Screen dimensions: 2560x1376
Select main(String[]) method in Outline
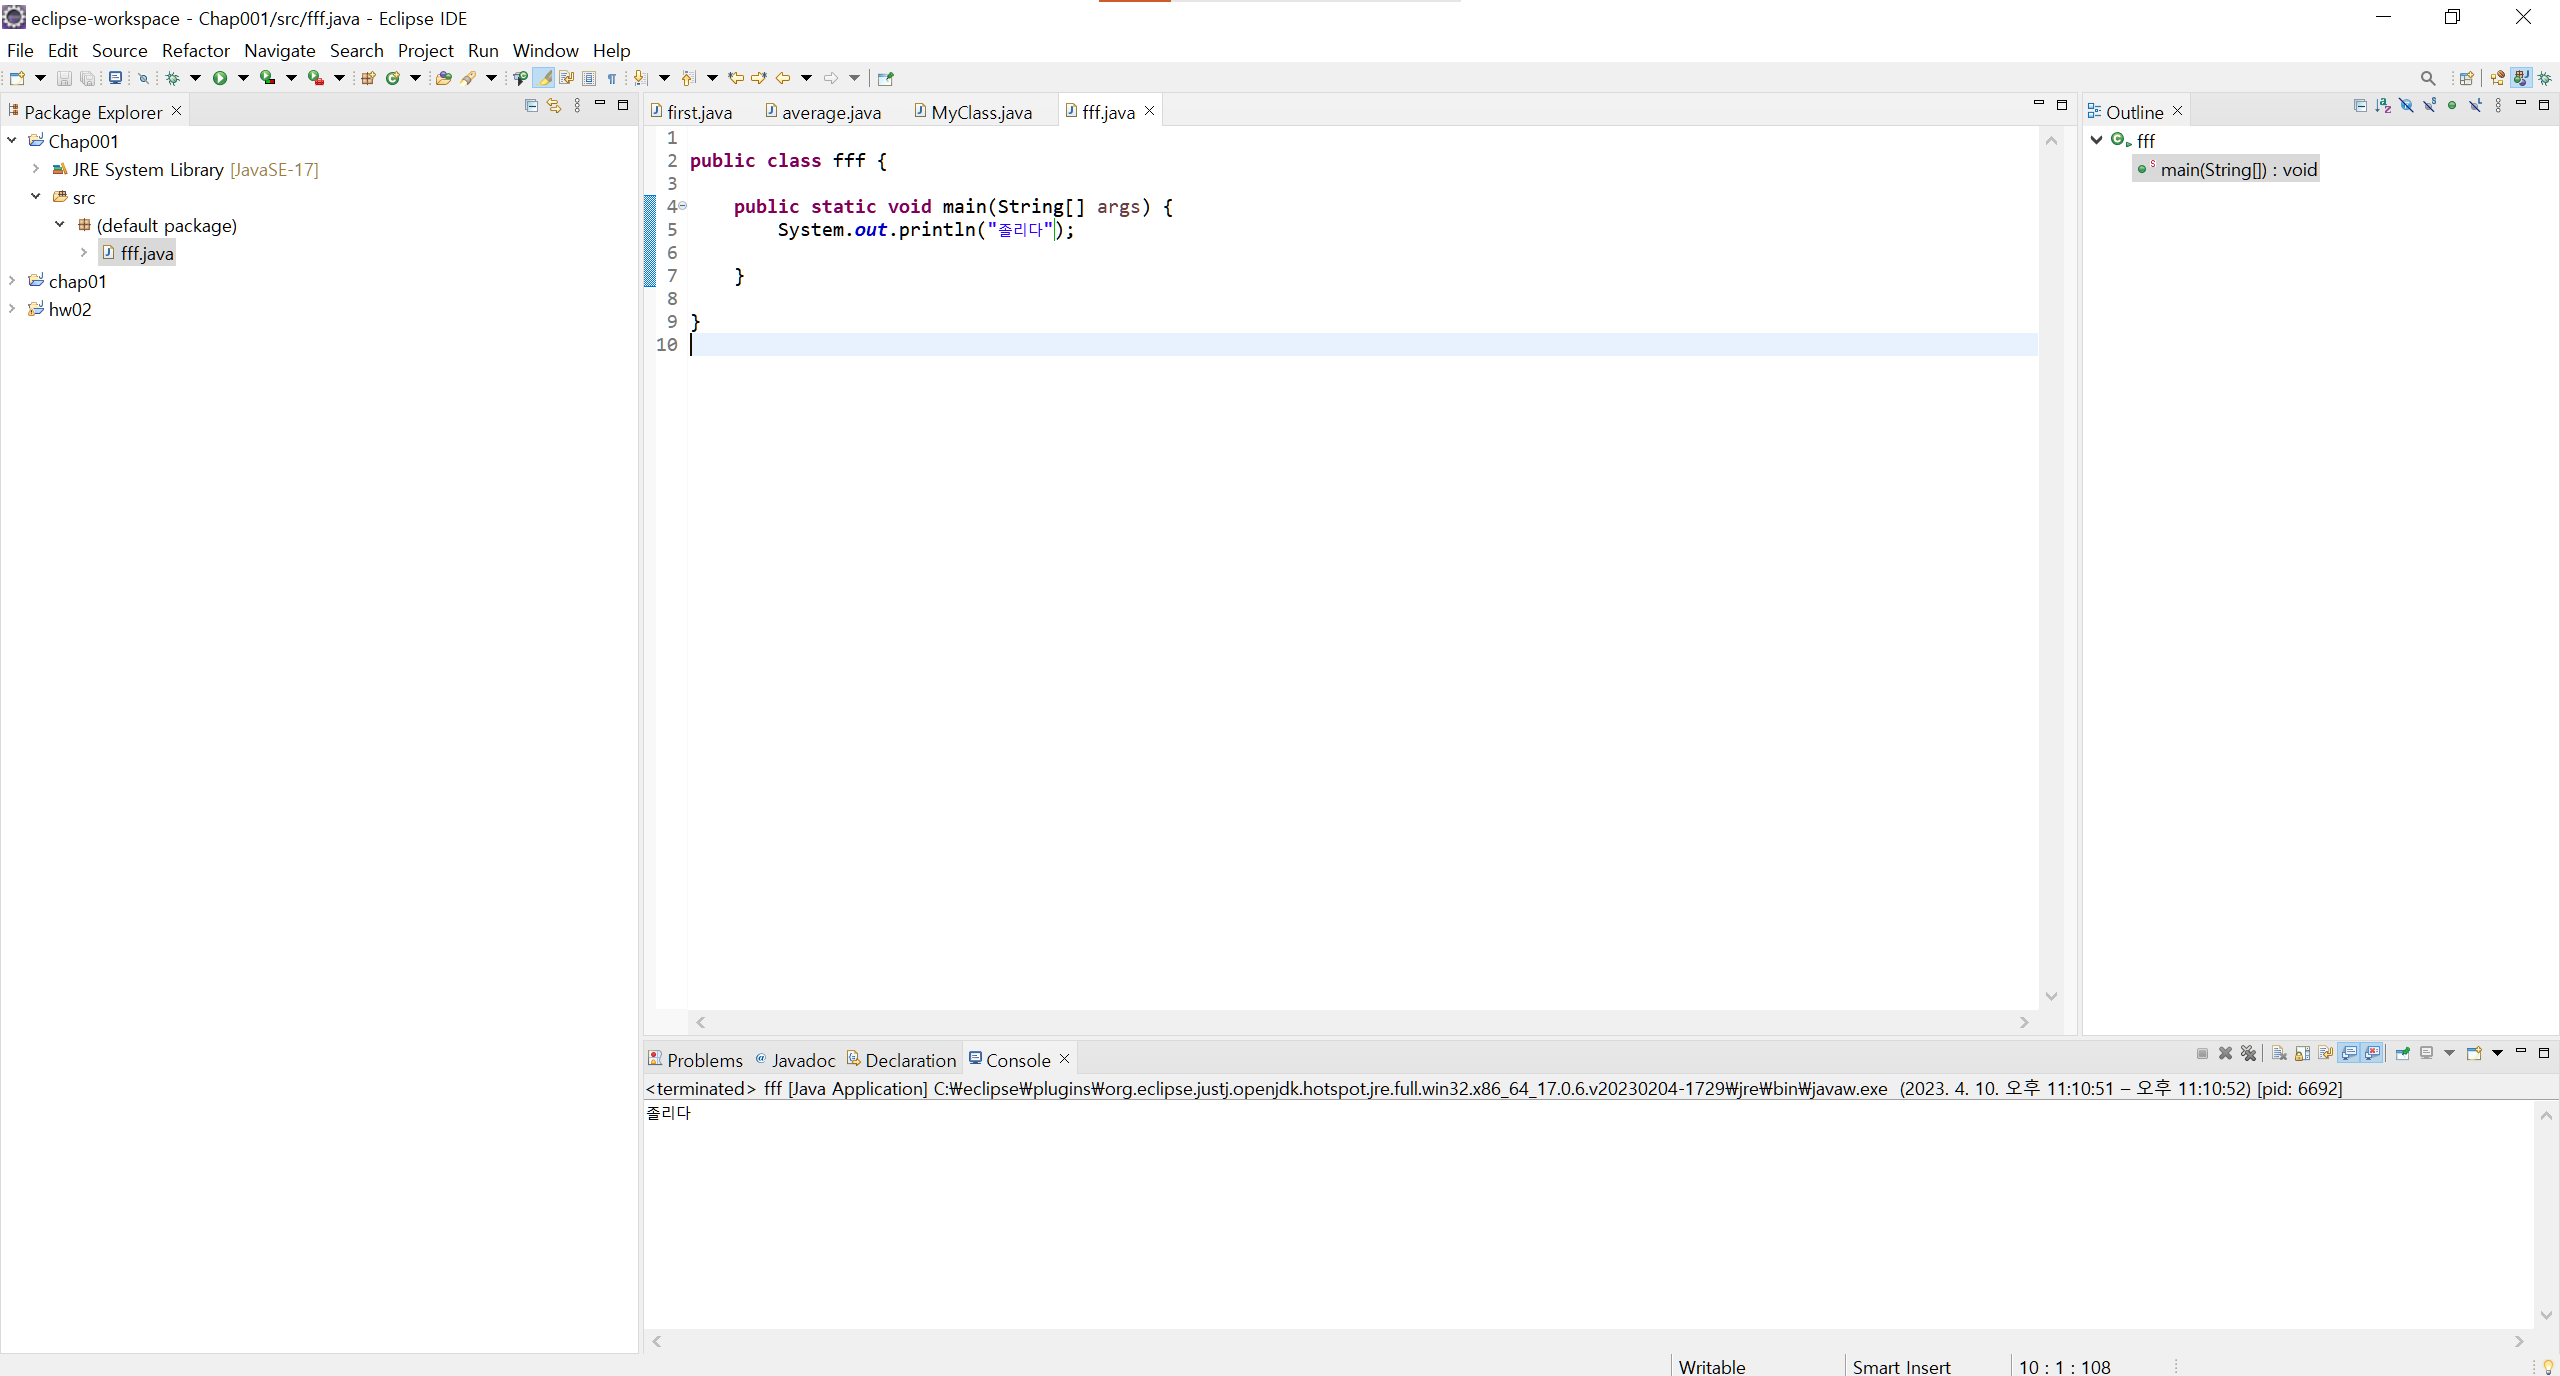pos(2237,169)
